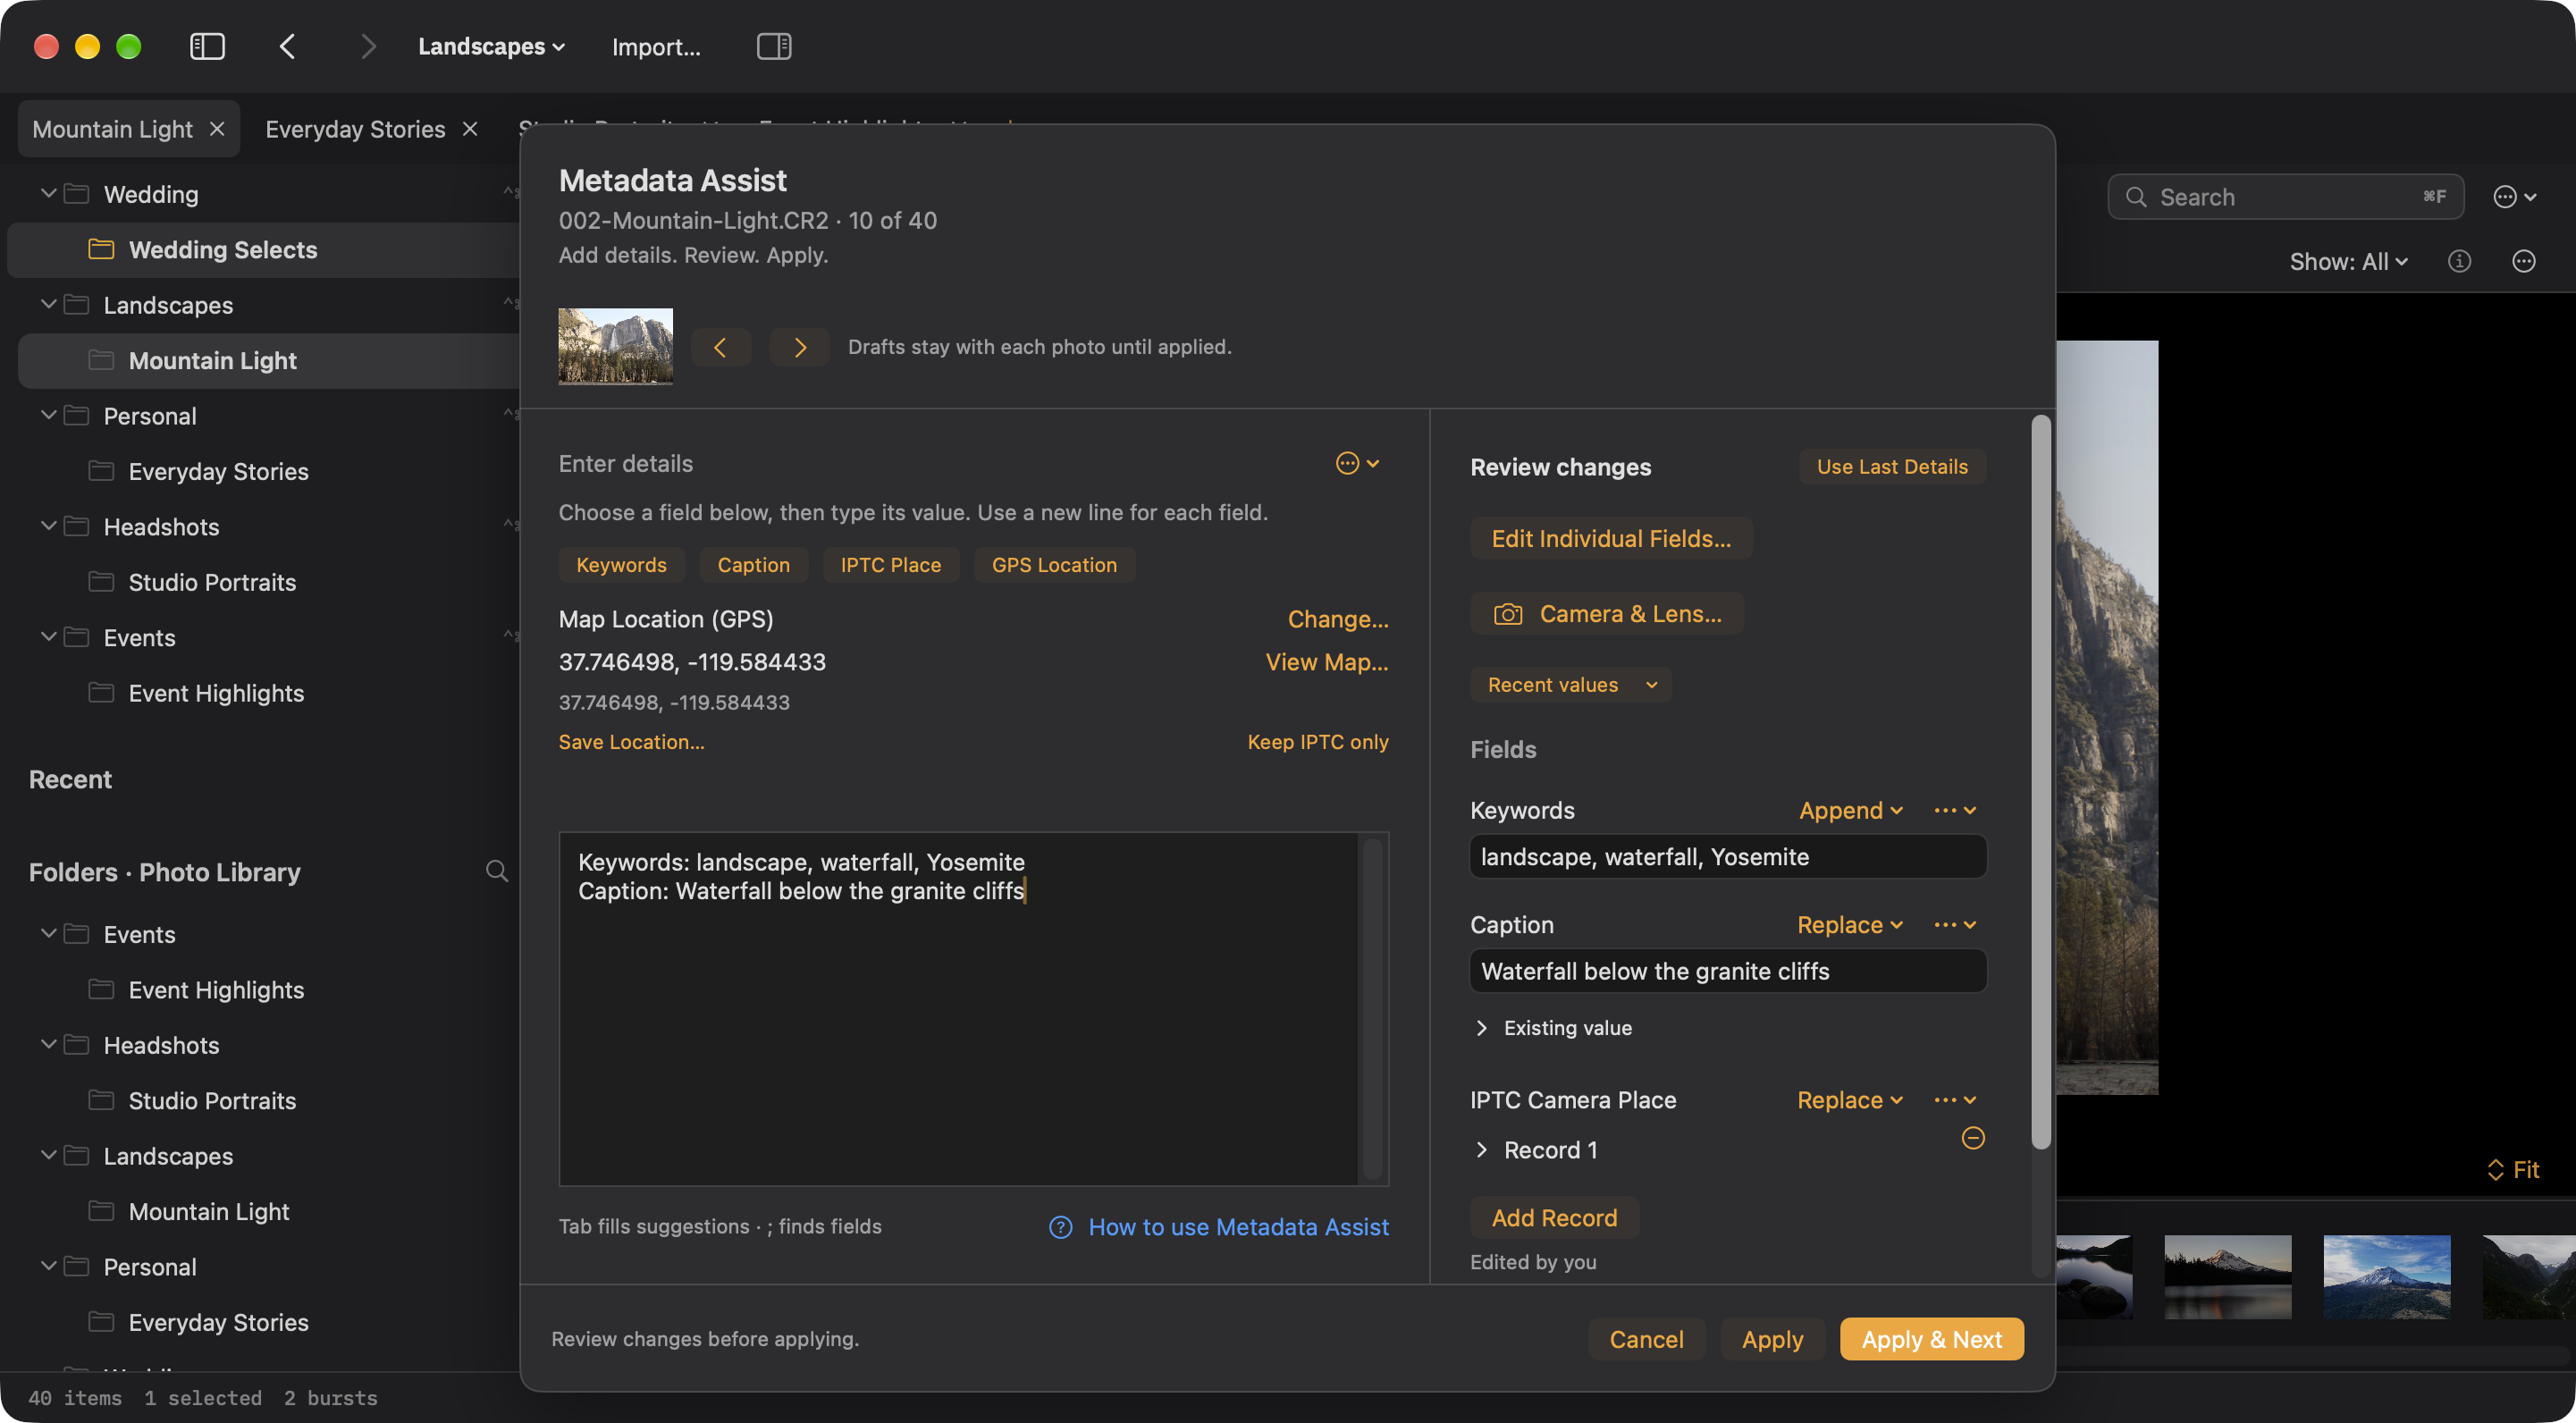Remove IPTC Camera Place record via minus icon
This screenshot has height=1423, width=2576.
point(1972,1138)
